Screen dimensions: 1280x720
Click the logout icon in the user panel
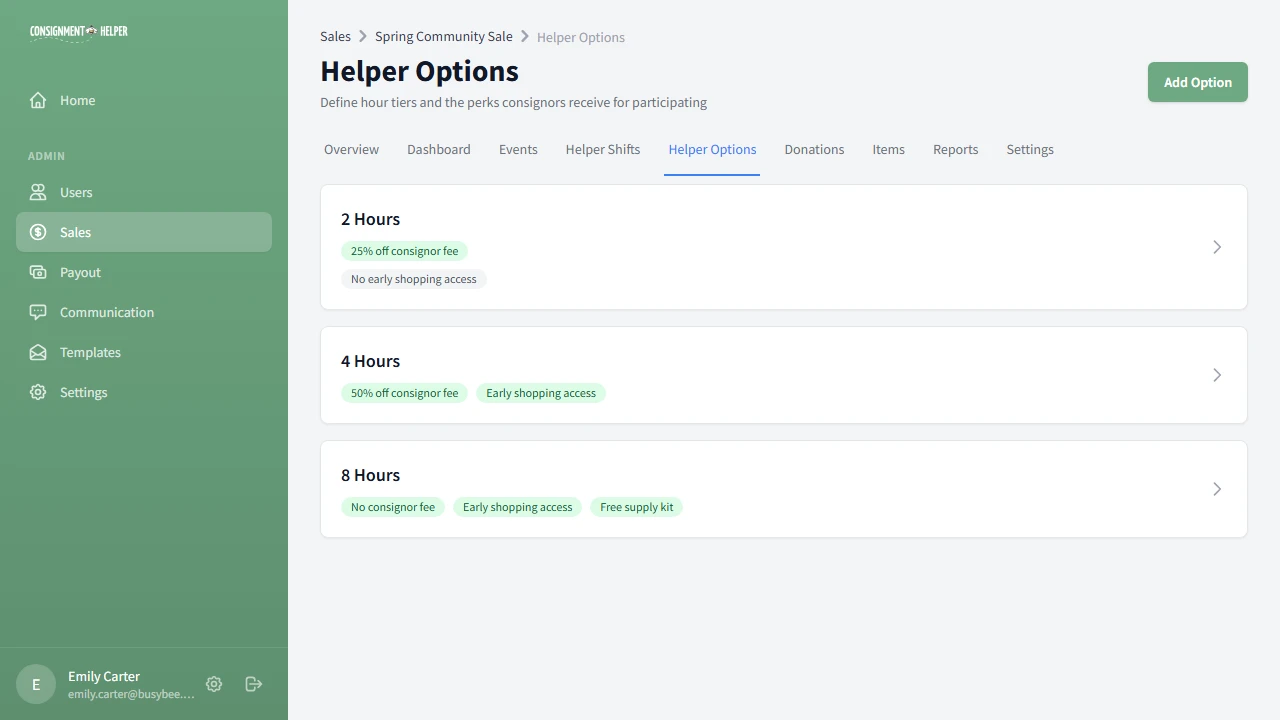(253, 684)
